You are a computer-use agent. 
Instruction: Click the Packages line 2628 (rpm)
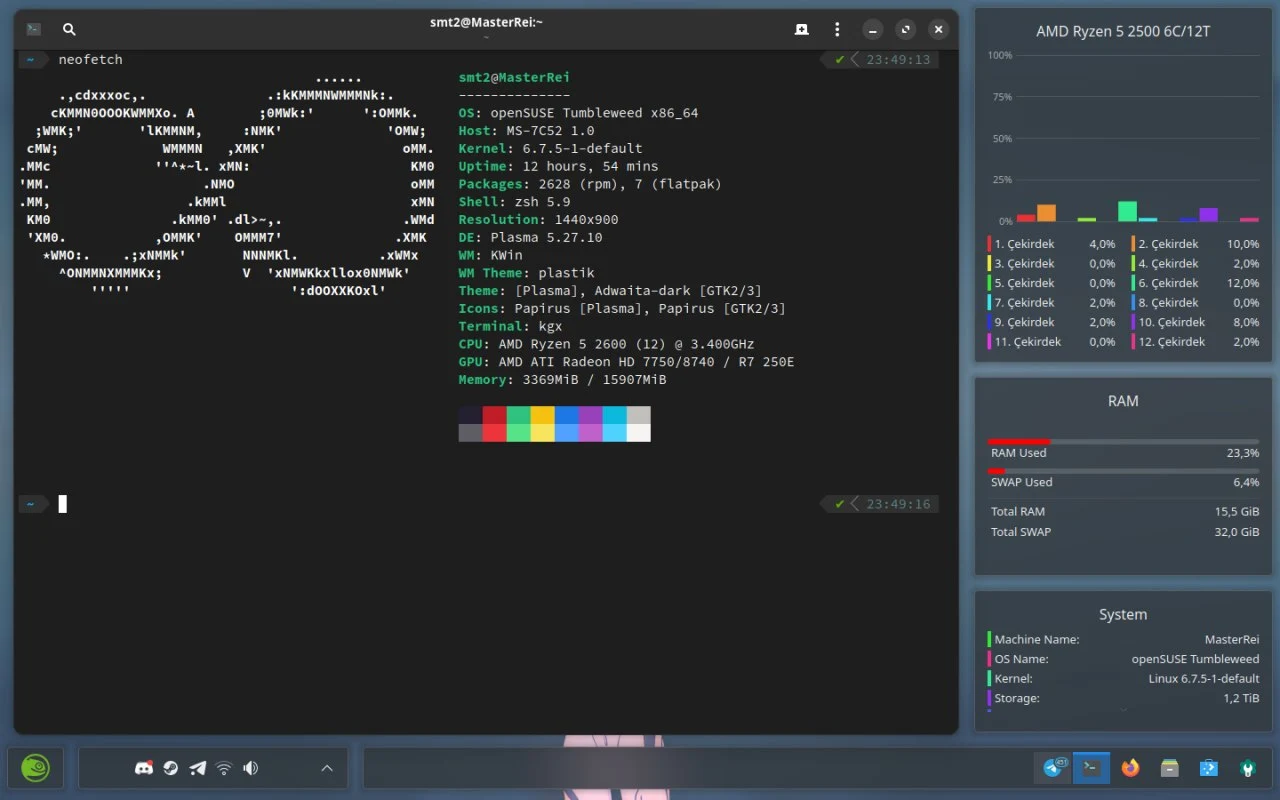pos(590,184)
